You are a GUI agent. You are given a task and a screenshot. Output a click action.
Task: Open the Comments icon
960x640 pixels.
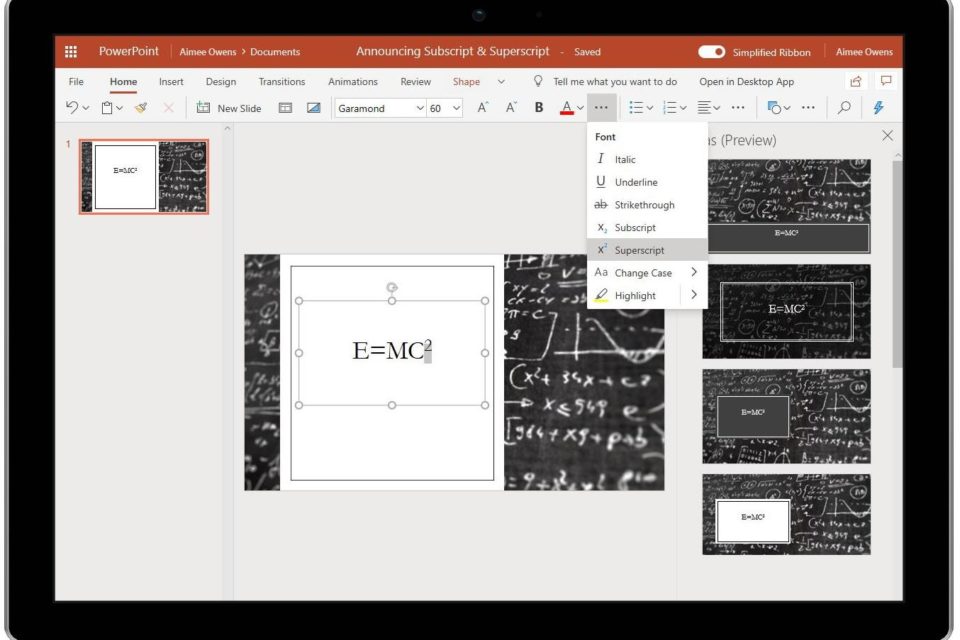886,81
